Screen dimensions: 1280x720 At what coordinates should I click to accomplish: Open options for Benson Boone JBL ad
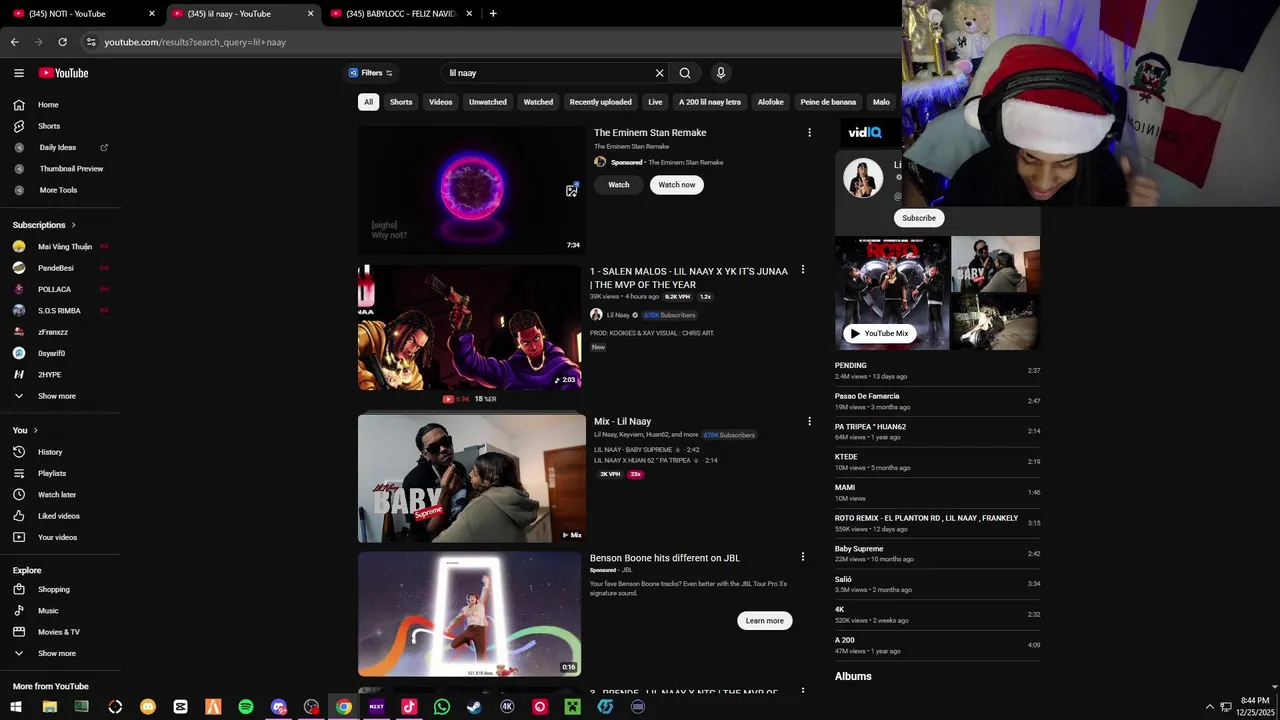tap(802, 557)
